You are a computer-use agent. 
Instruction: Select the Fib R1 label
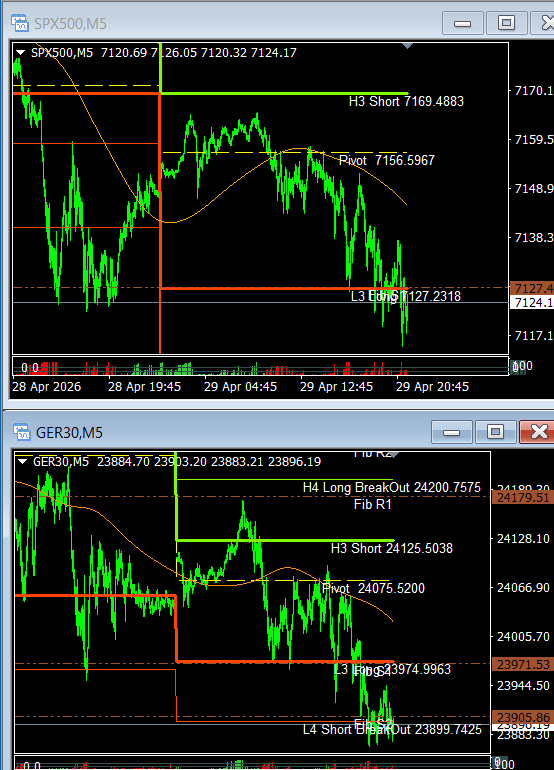tap(373, 504)
